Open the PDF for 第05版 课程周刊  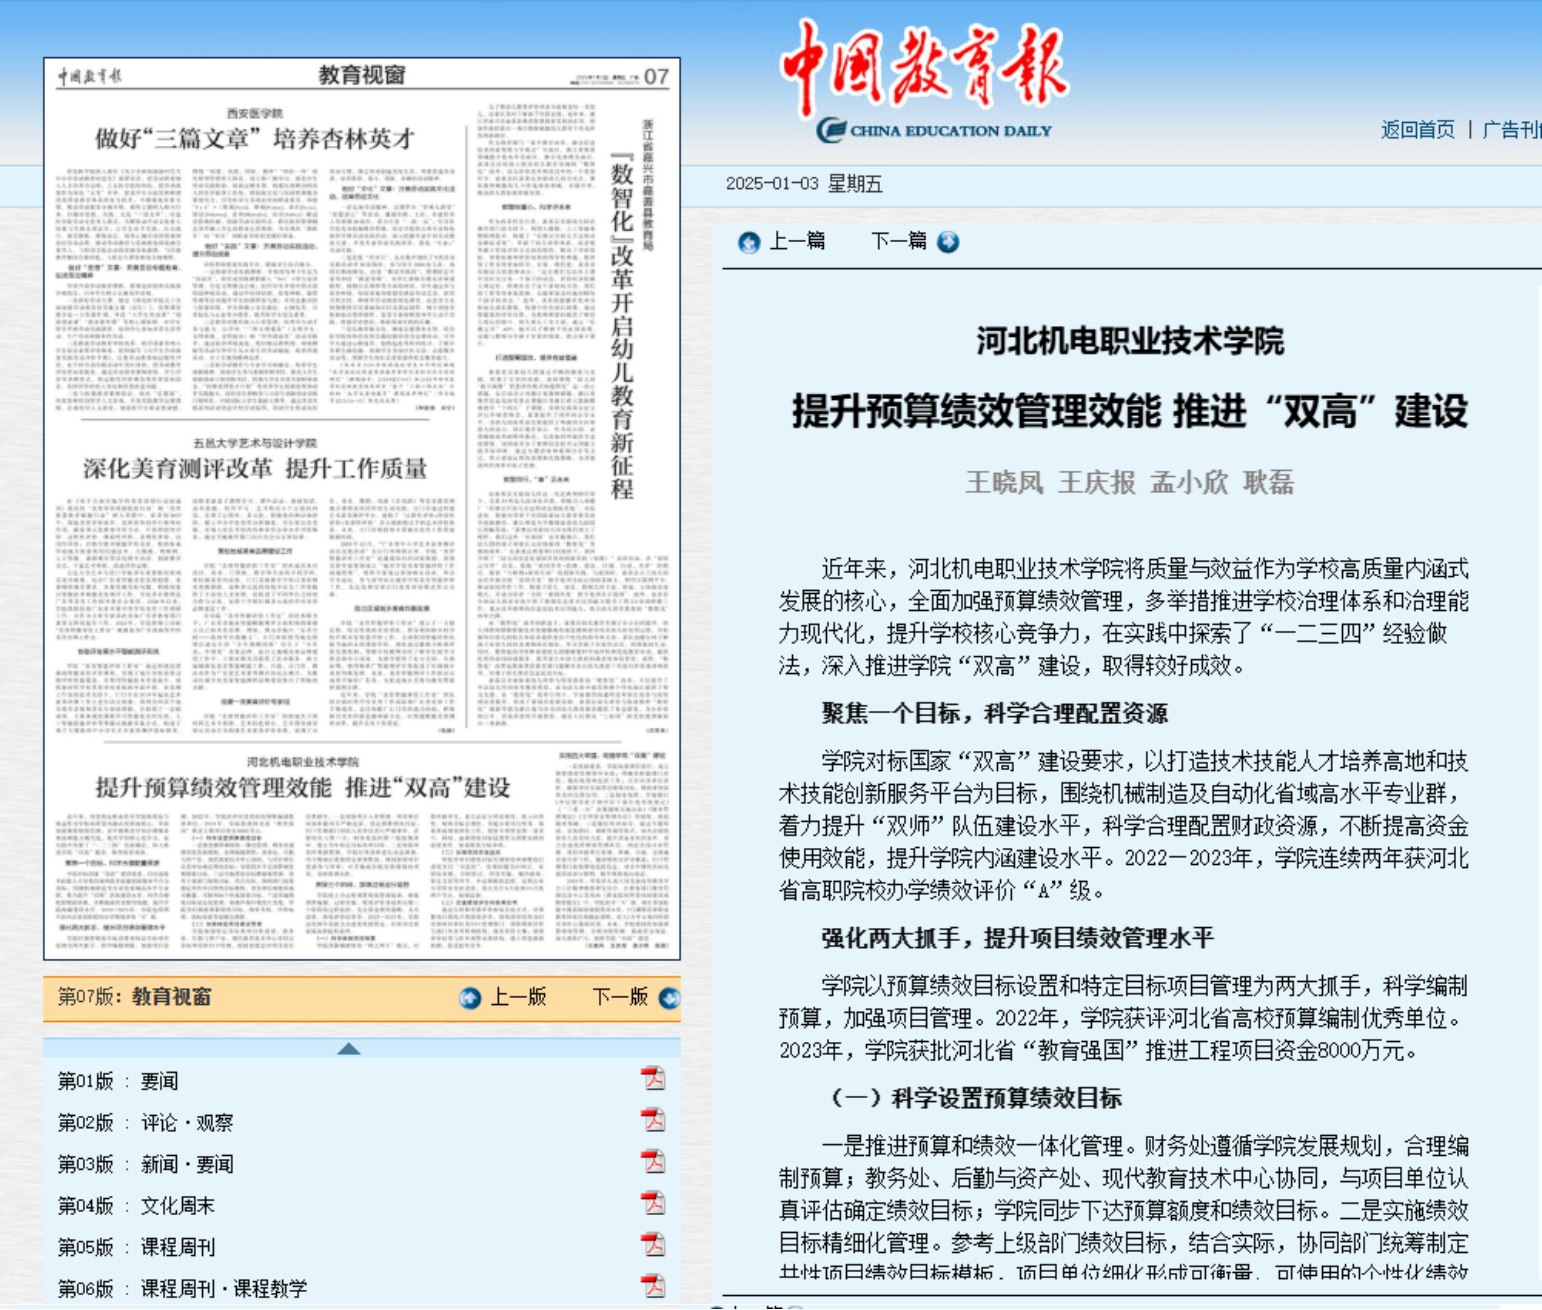tap(653, 1245)
